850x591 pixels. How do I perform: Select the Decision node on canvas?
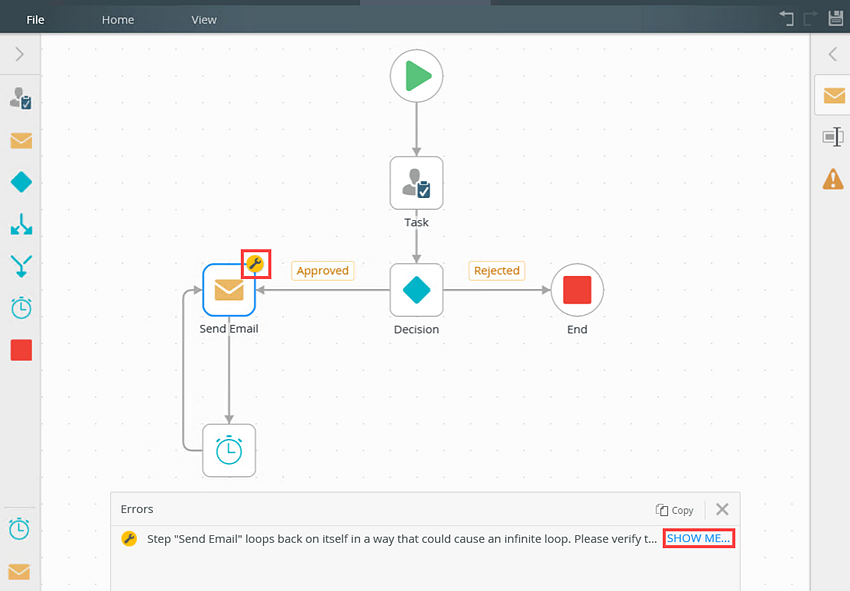416,290
